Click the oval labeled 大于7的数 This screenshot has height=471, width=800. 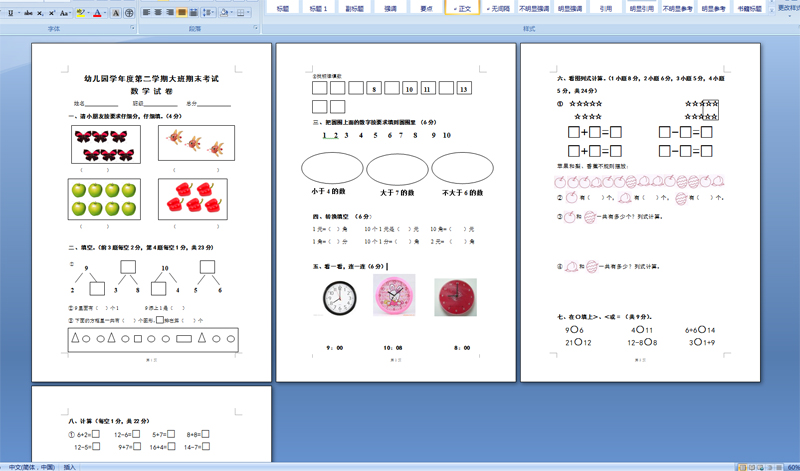point(397,169)
